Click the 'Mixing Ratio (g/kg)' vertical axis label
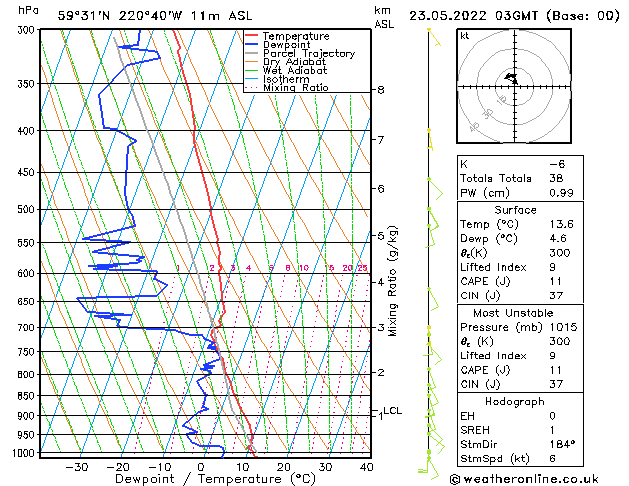This screenshot has width=629, height=486. (392, 281)
